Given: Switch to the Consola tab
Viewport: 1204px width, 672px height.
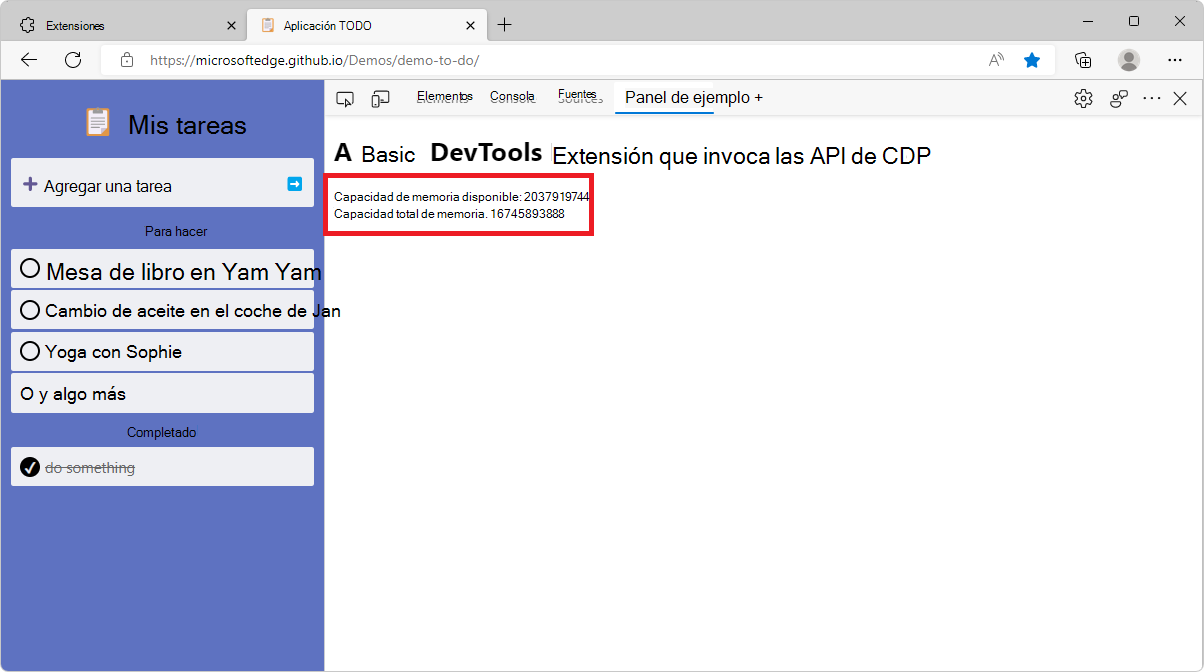Looking at the screenshot, I should click(511, 96).
